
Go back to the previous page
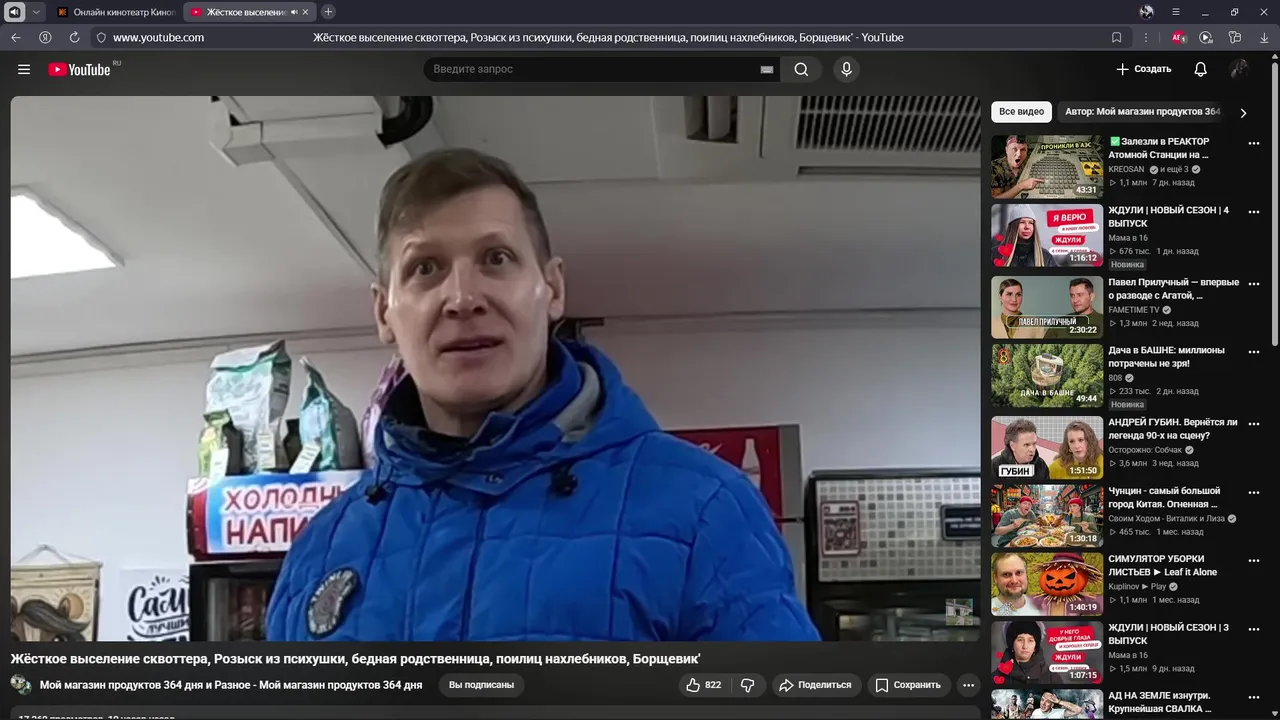click(x=16, y=37)
